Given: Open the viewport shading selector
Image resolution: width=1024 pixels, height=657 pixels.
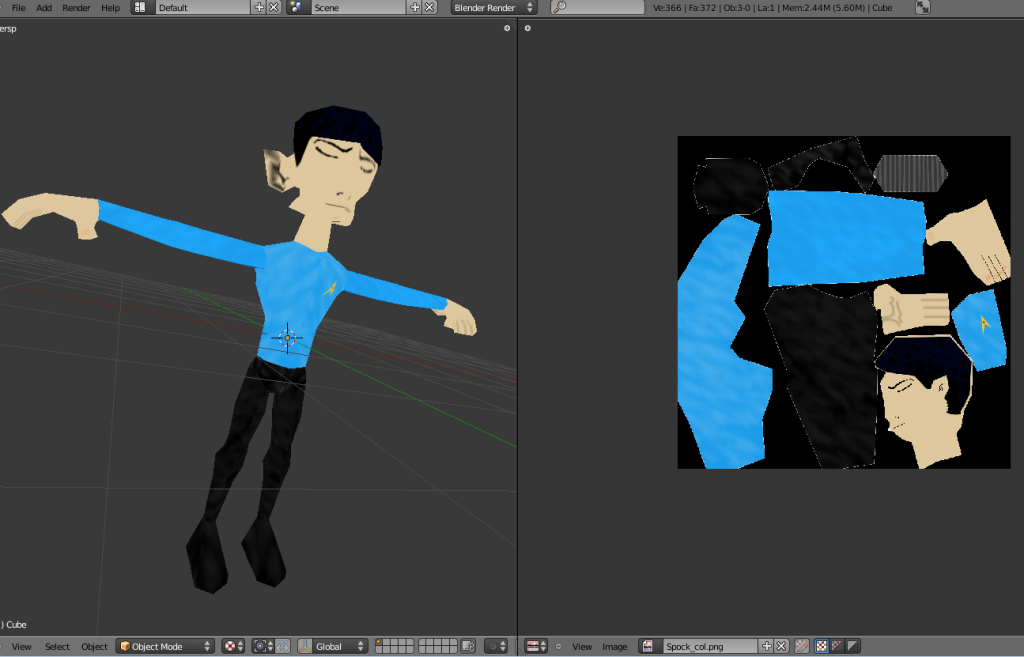Looking at the screenshot, I should click(233, 646).
